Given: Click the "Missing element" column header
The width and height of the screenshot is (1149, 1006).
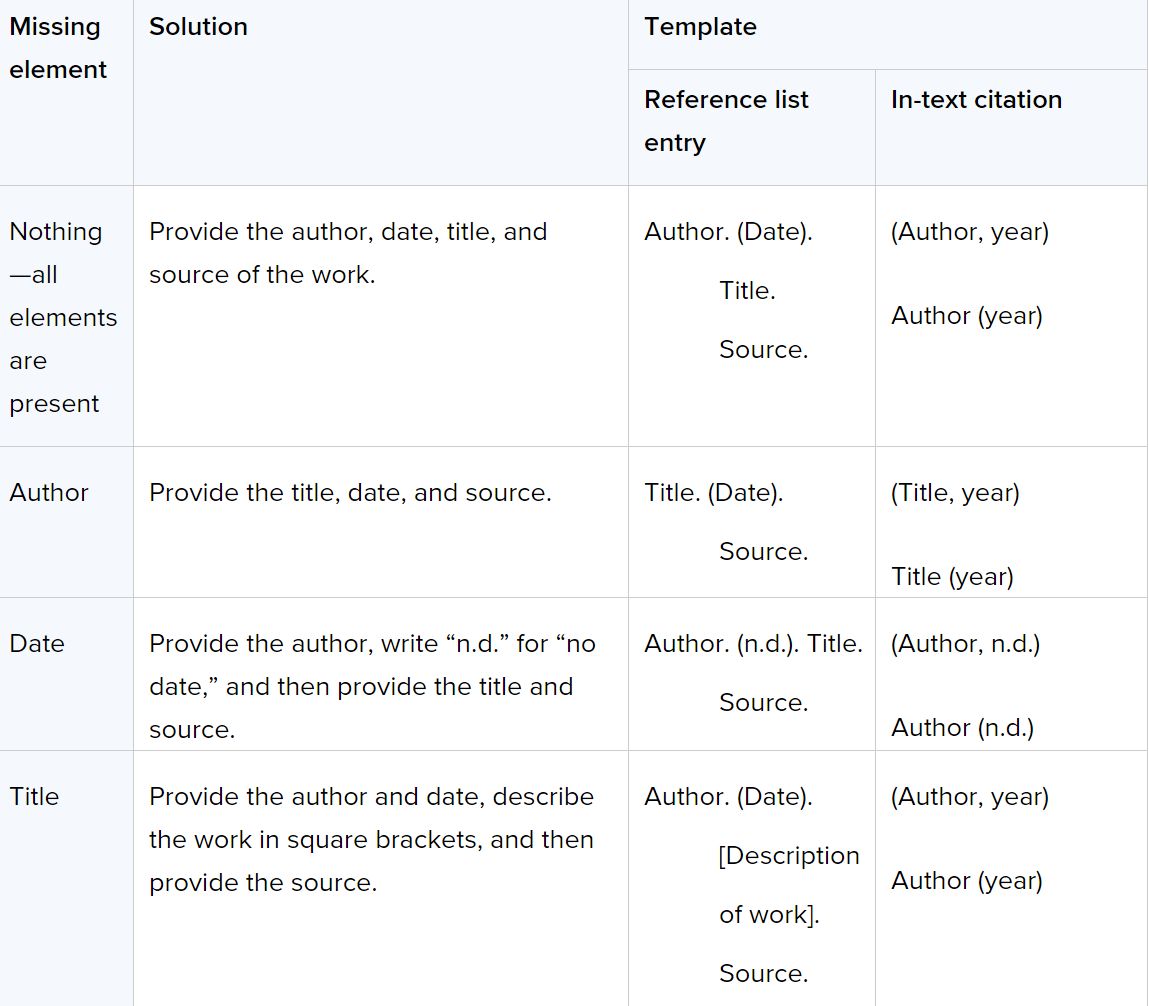Looking at the screenshot, I should pyautogui.click(x=58, y=48).
